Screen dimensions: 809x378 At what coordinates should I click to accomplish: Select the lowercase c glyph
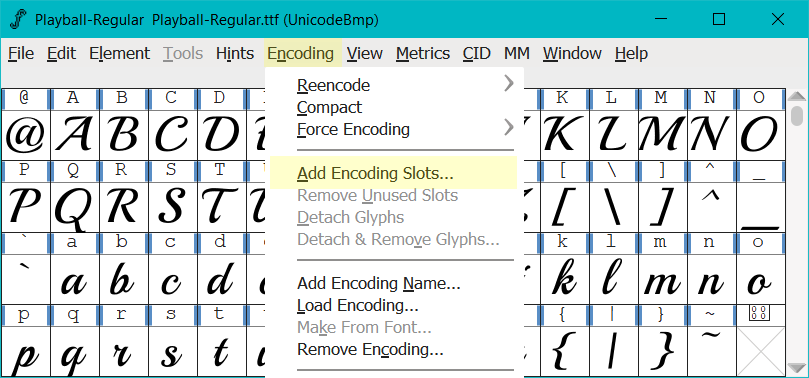tap(173, 280)
